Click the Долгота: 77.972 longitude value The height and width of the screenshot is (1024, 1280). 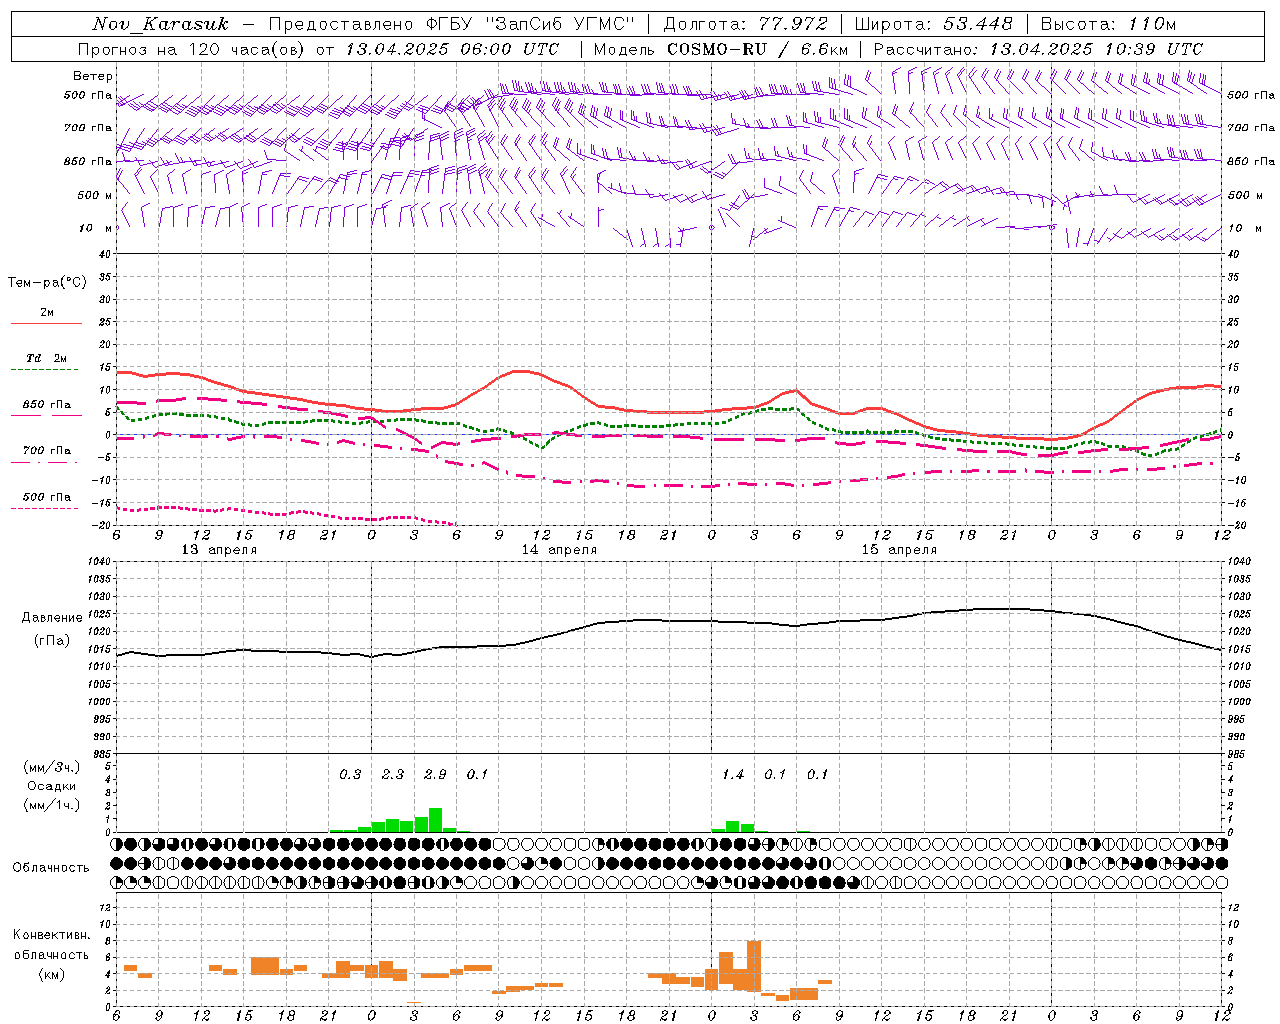pos(745,24)
